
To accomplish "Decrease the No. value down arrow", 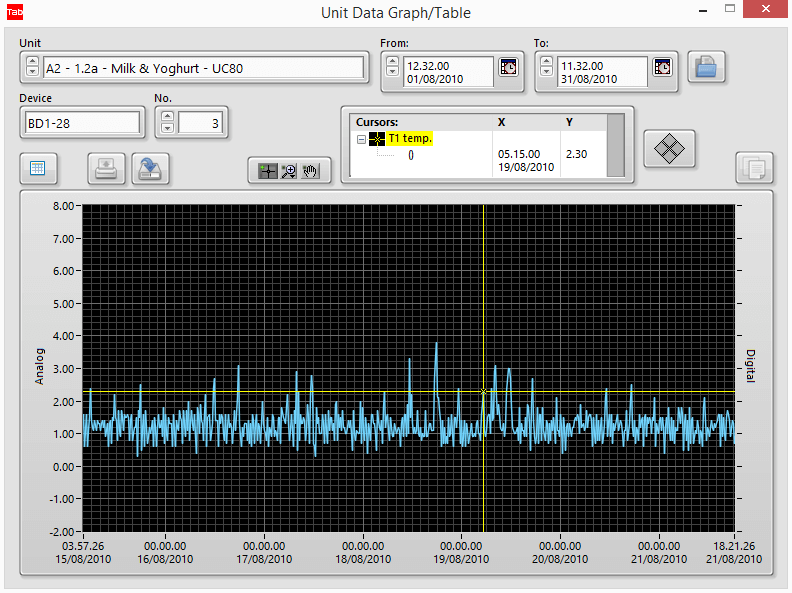I will pyautogui.click(x=167, y=127).
